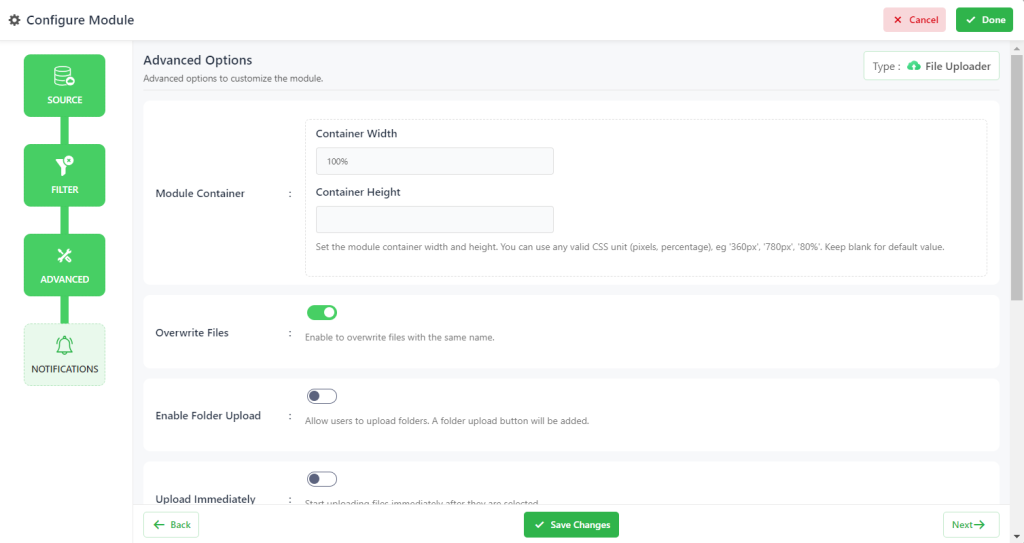Click the Container Height input field
This screenshot has height=543, width=1024.
click(434, 220)
